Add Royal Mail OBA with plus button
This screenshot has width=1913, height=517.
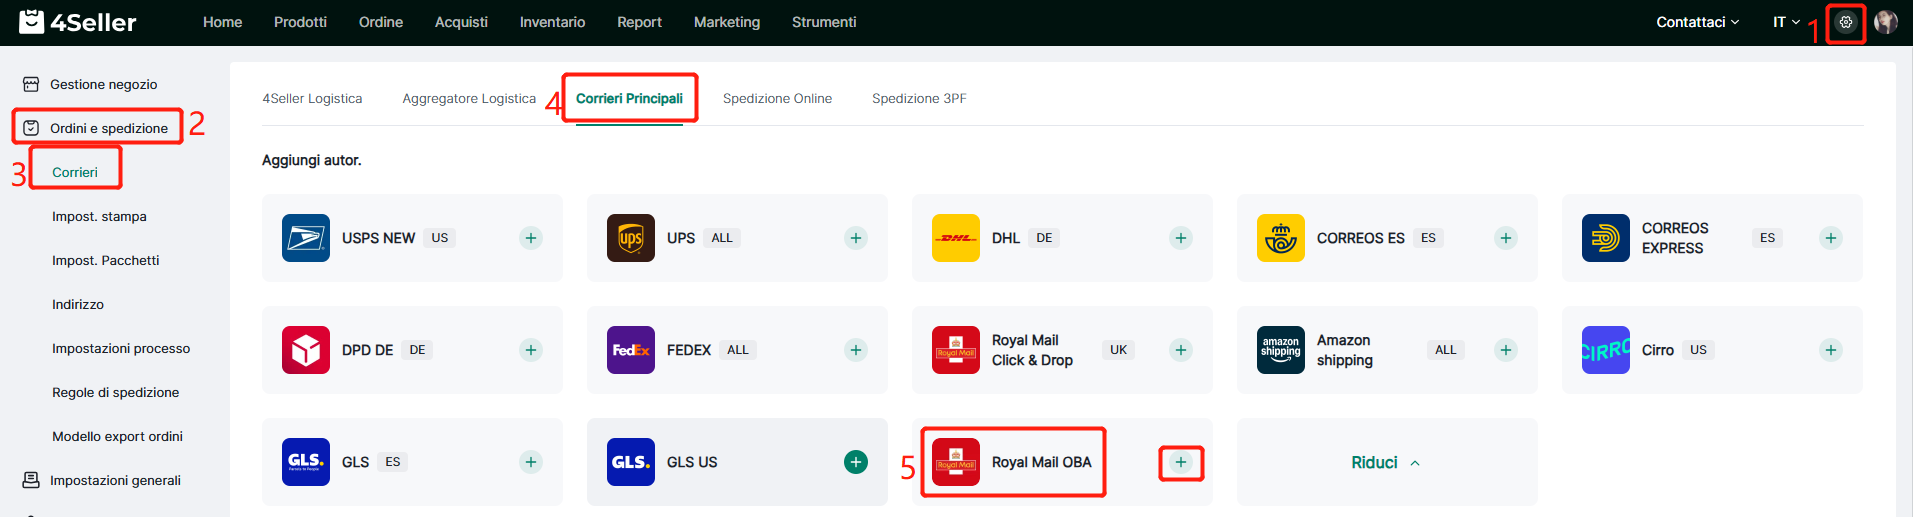1181,462
